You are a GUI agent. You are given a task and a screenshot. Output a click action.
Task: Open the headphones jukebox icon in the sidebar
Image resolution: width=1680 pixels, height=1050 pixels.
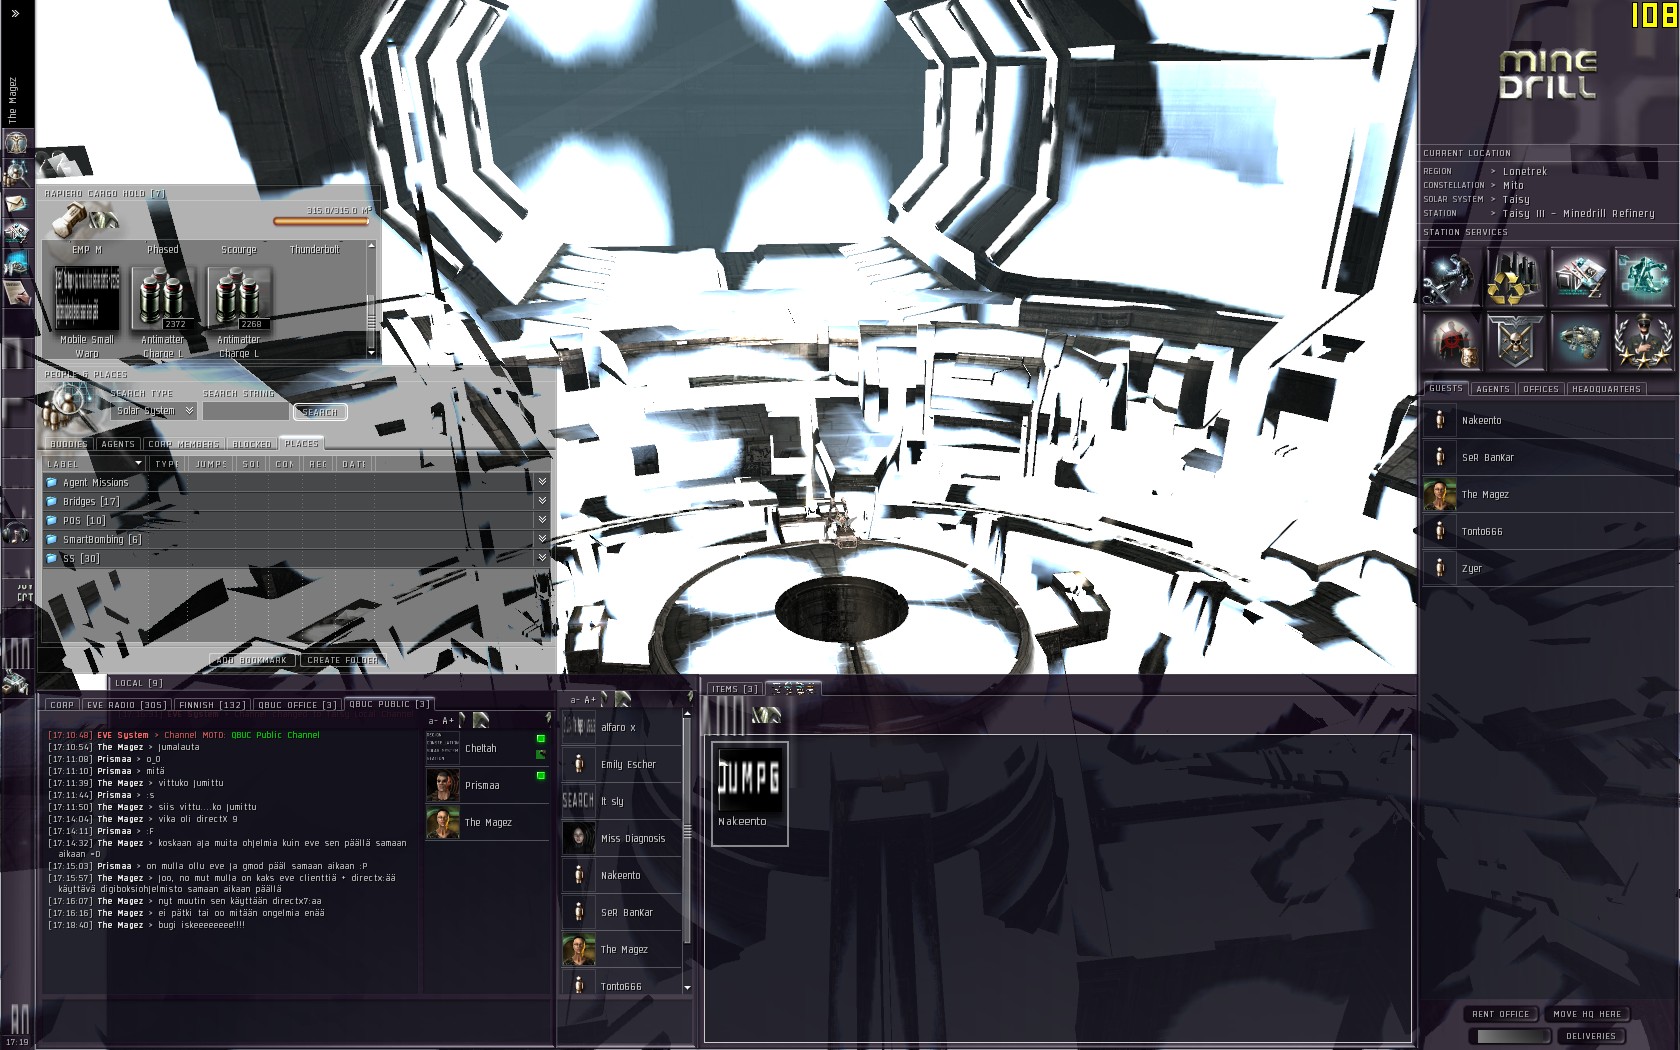(x=16, y=533)
